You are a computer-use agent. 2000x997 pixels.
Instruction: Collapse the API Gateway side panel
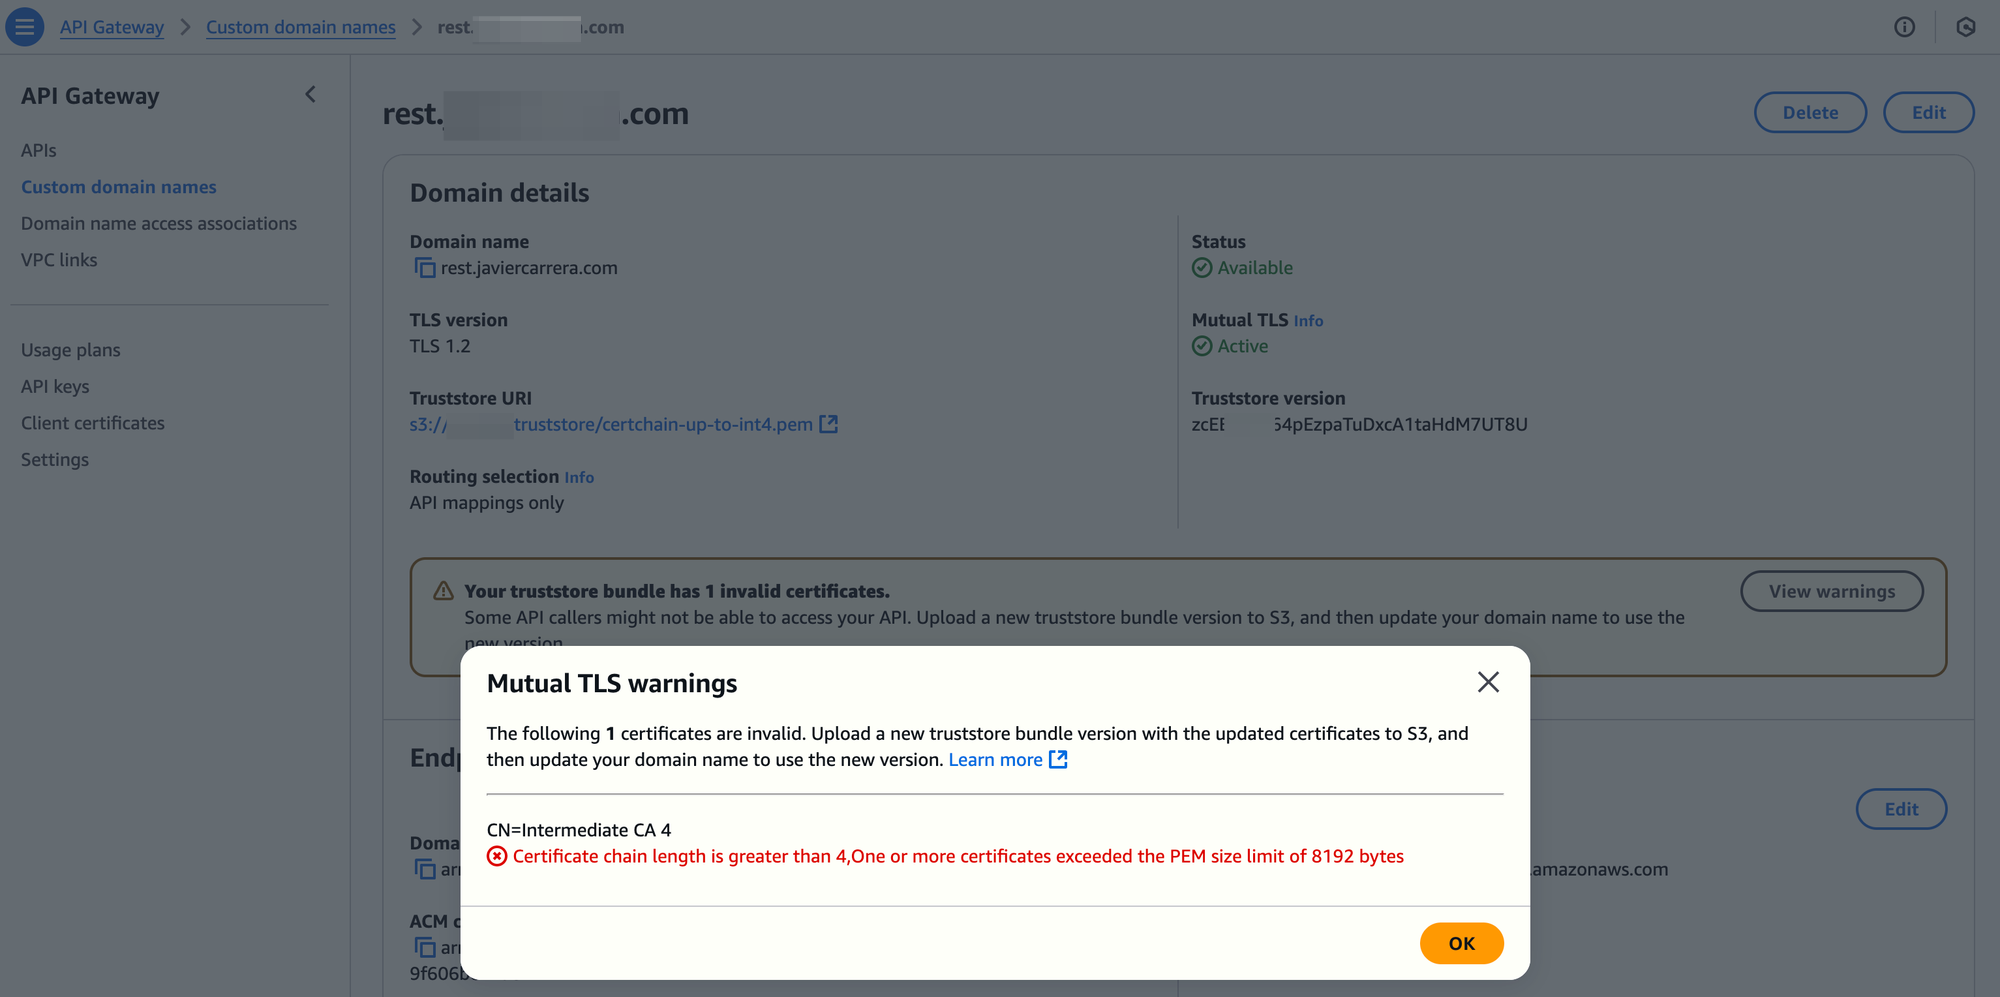pos(310,94)
